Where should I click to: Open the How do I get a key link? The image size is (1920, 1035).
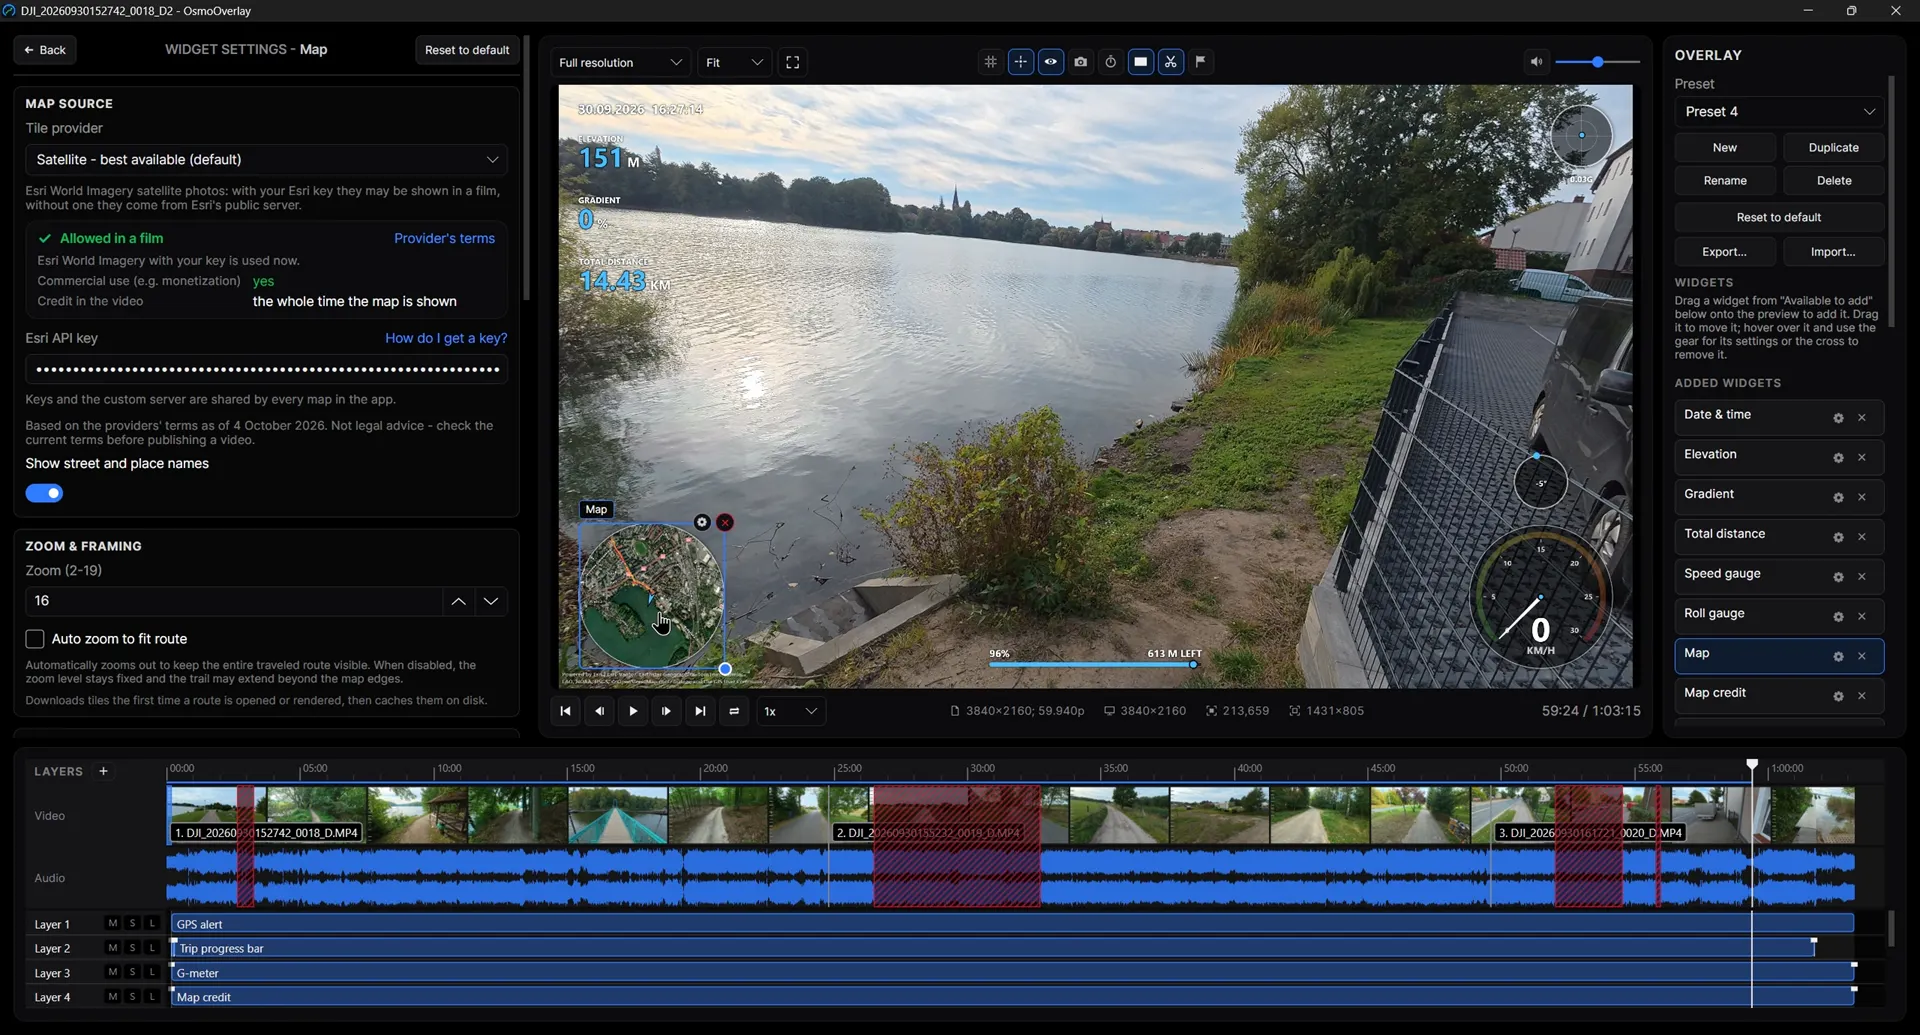[446, 338]
